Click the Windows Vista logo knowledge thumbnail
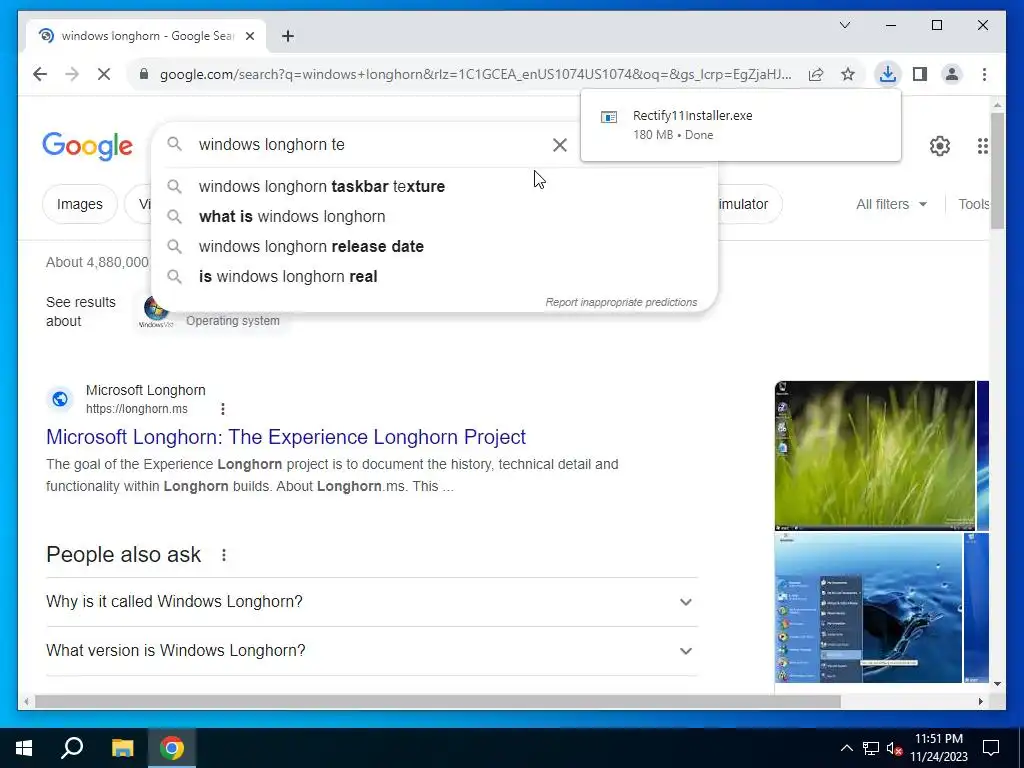Viewport: 1024px width, 768px height. [x=155, y=312]
